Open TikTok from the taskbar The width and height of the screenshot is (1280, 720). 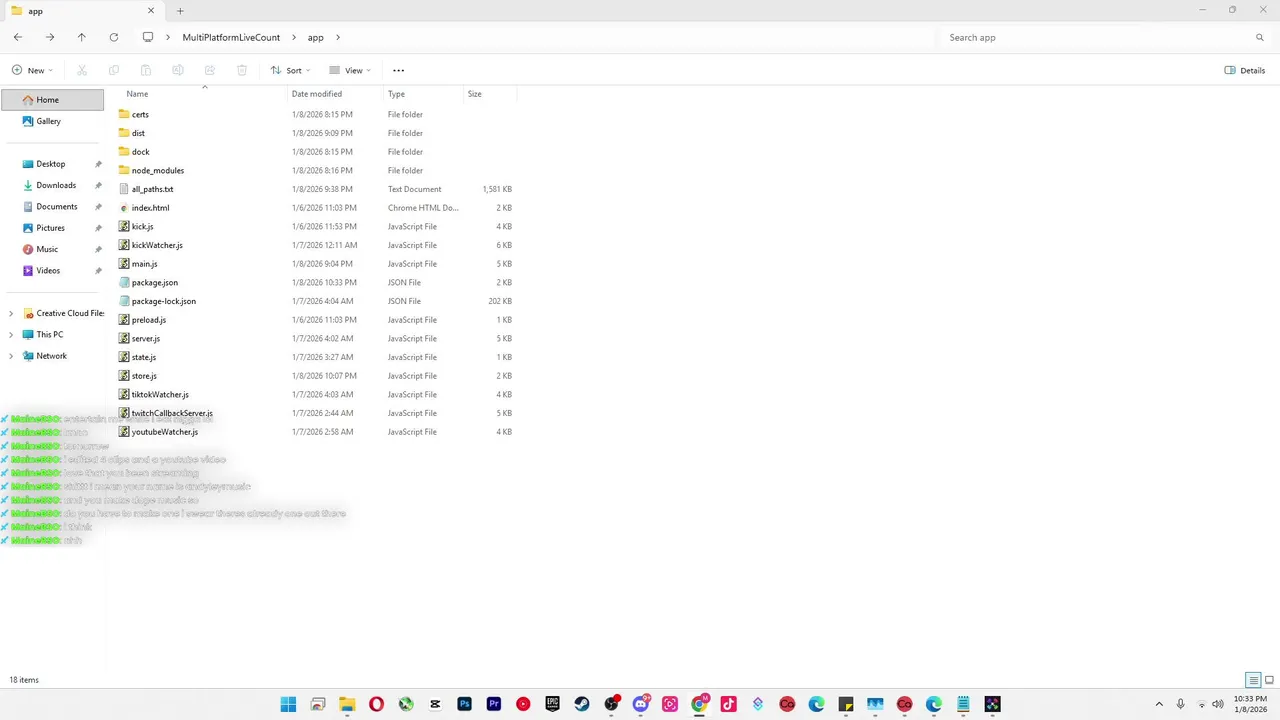click(x=728, y=704)
